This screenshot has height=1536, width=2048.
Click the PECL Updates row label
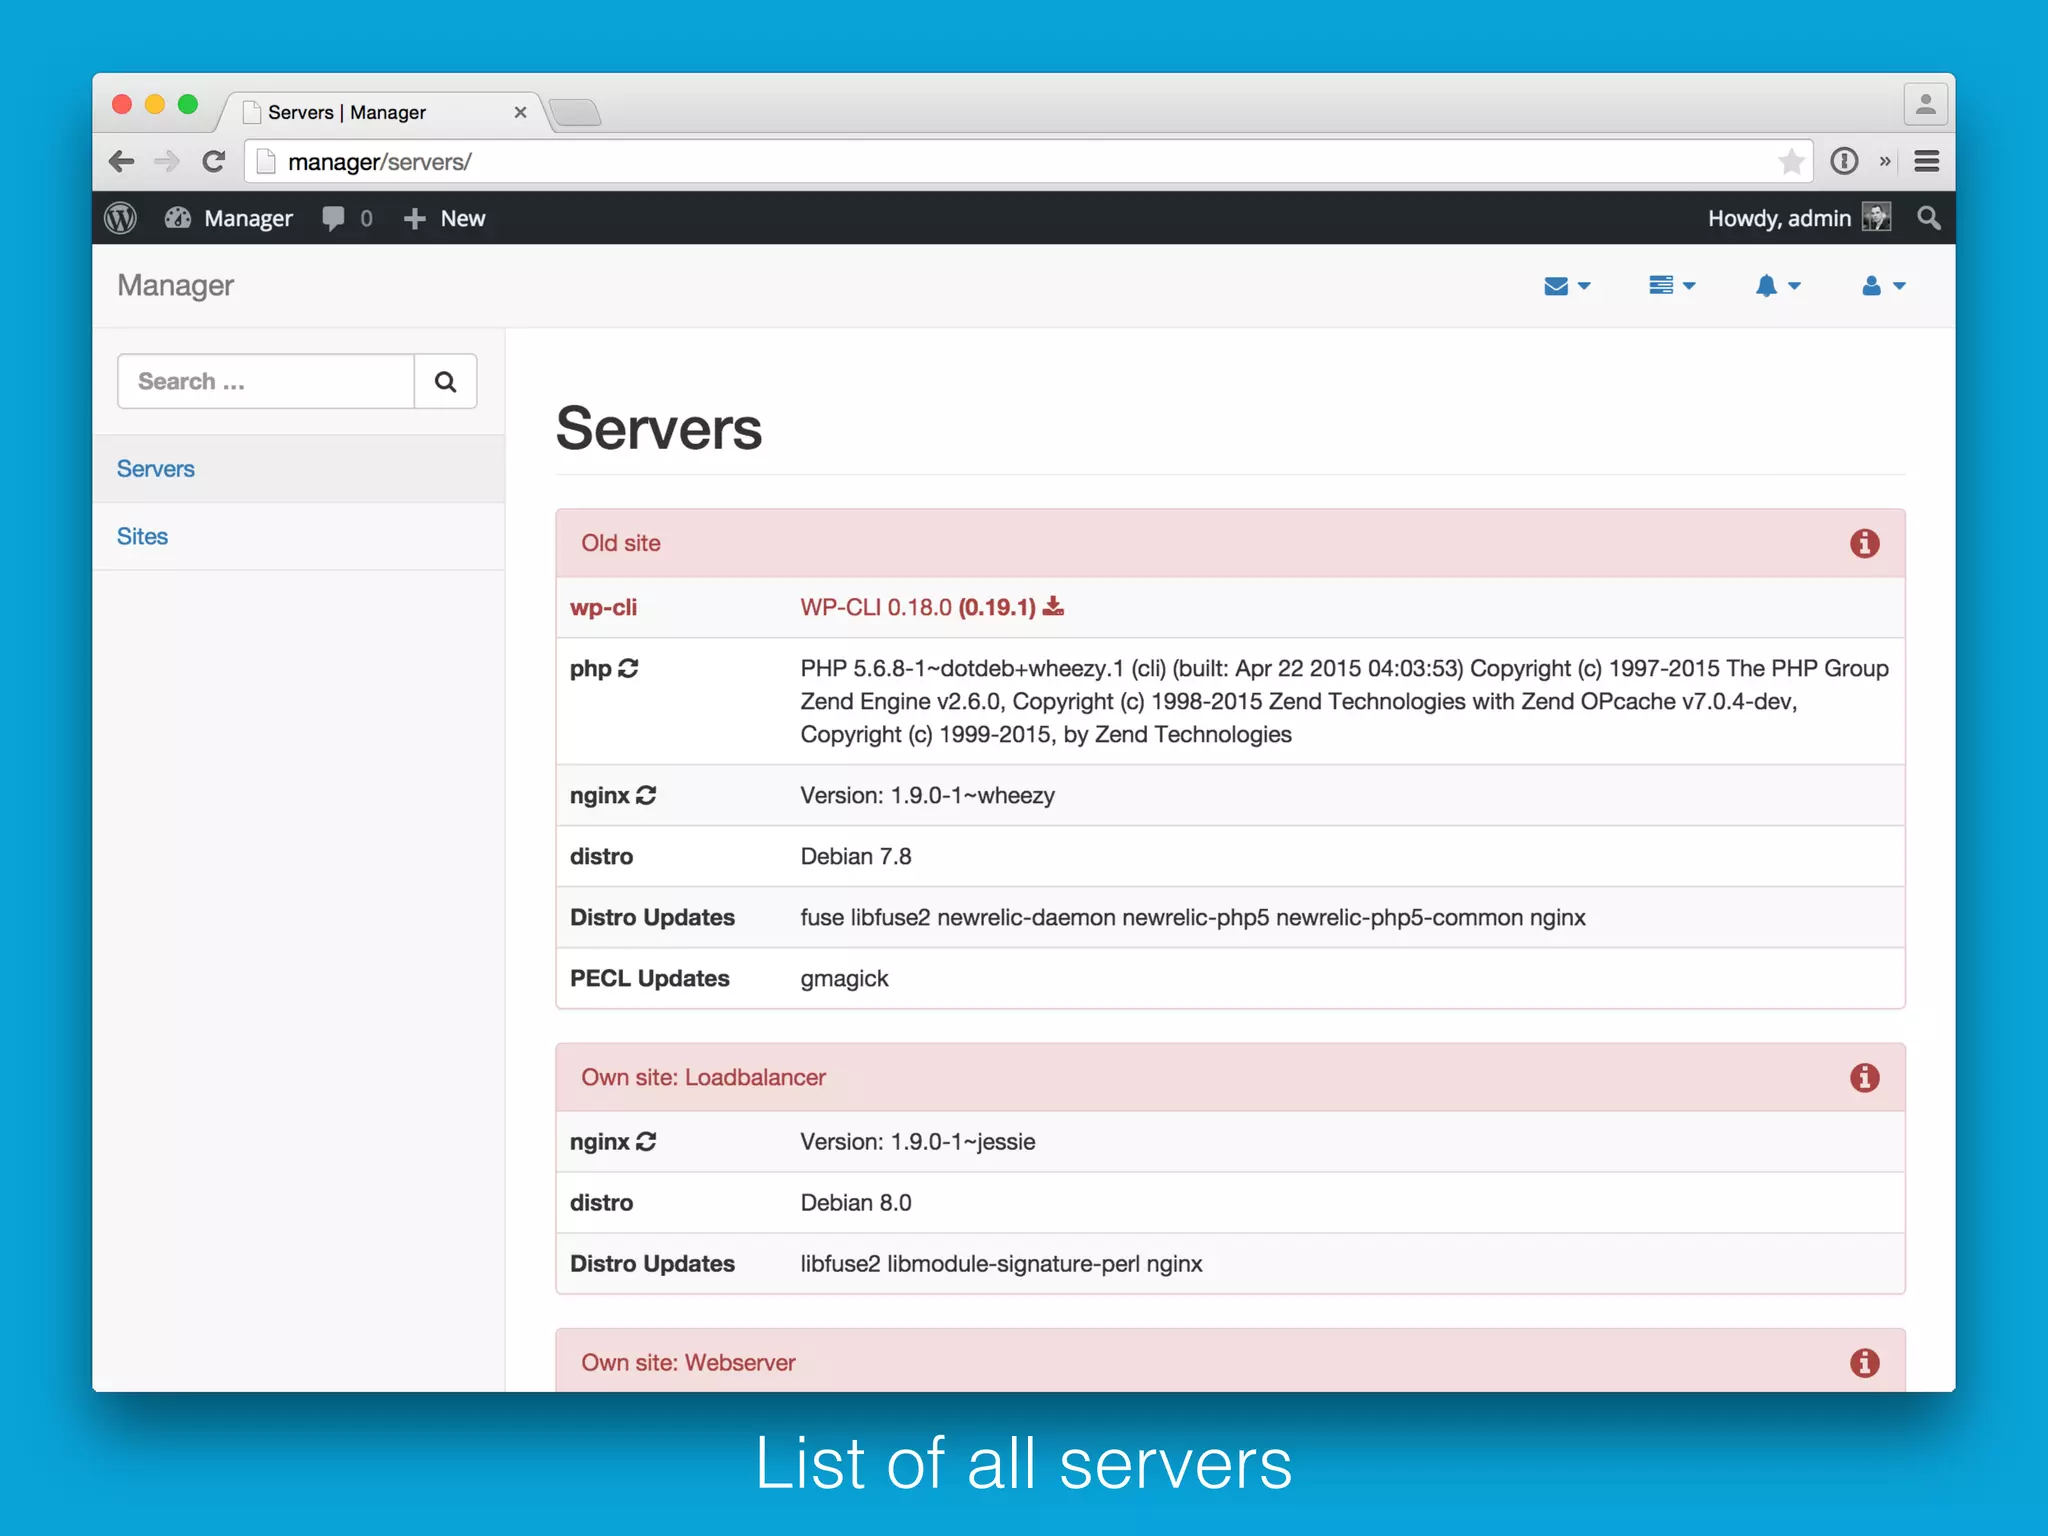650,978
